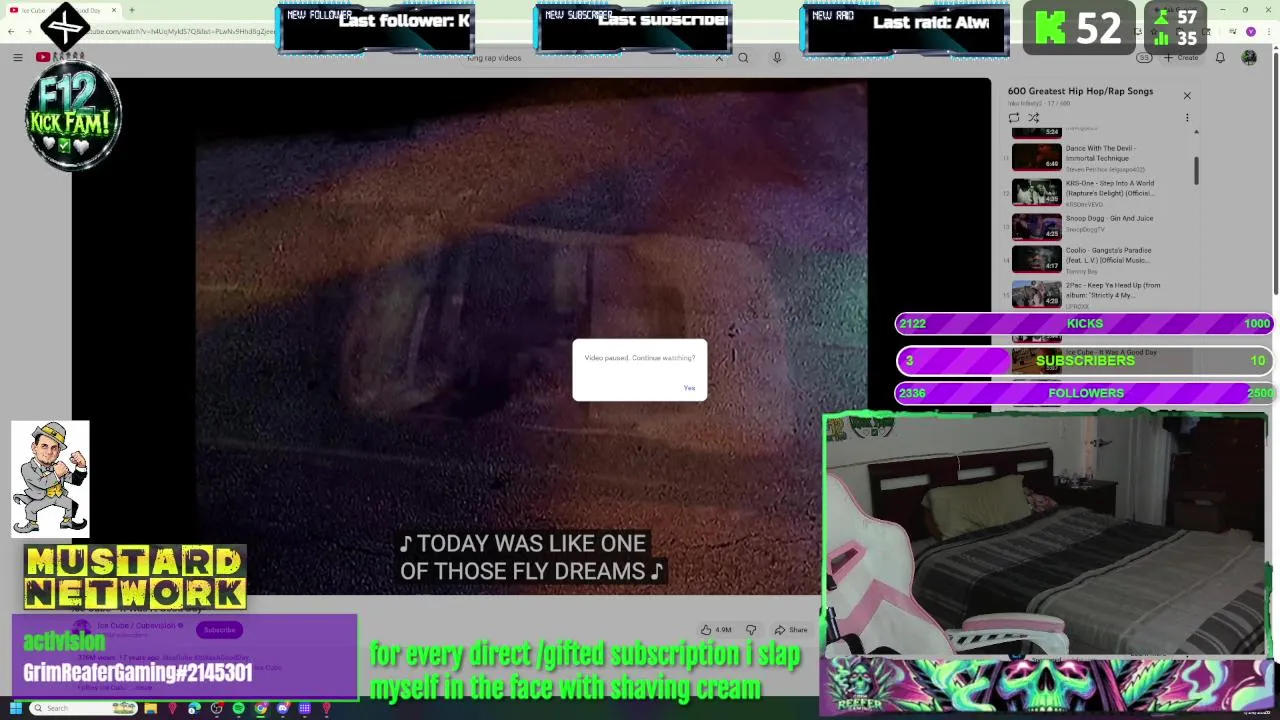
Task: Open Google Chrome from the taskbar
Action: [x=260, y=709]
